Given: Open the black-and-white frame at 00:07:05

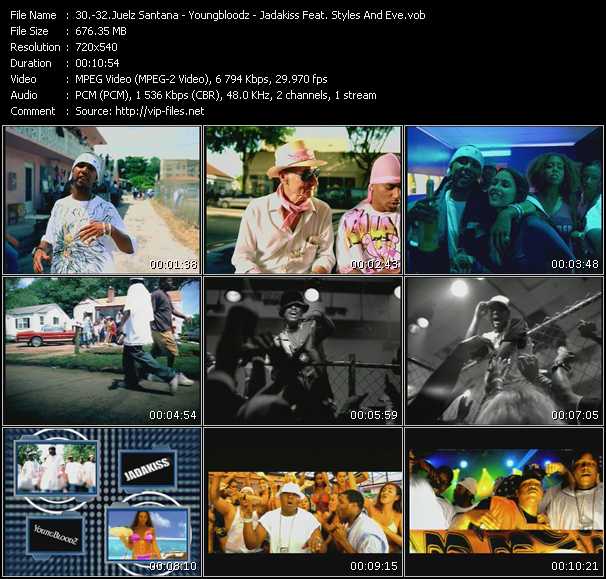Looking at the screenshot, I should point(504,351).
